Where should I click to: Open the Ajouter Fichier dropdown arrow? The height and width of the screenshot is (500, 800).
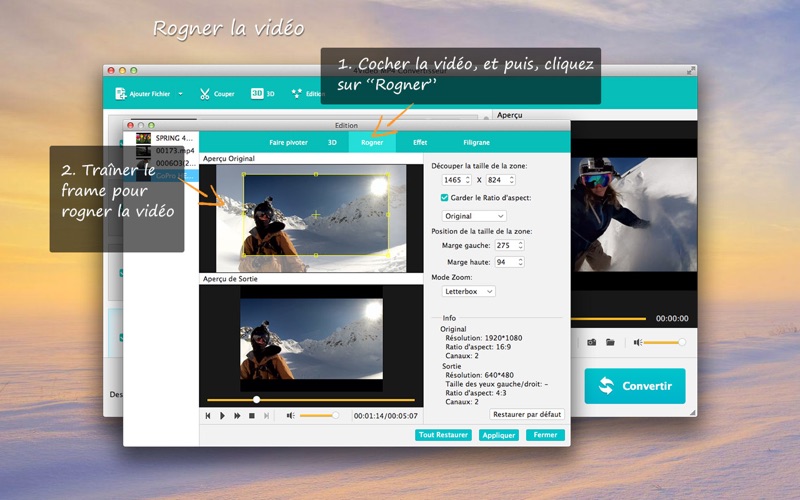181,94
